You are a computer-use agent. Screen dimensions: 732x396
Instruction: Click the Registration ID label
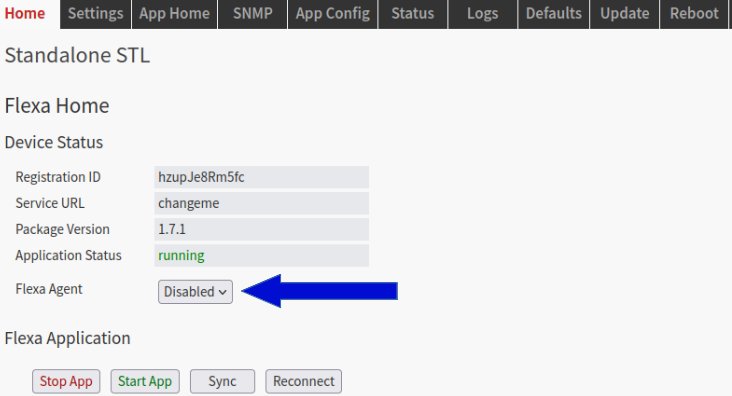coord(58,177)
